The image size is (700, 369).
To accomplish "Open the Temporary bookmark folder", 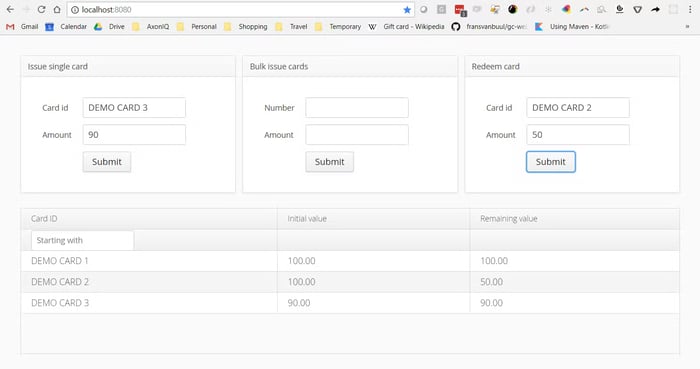I will pos(338,27).
